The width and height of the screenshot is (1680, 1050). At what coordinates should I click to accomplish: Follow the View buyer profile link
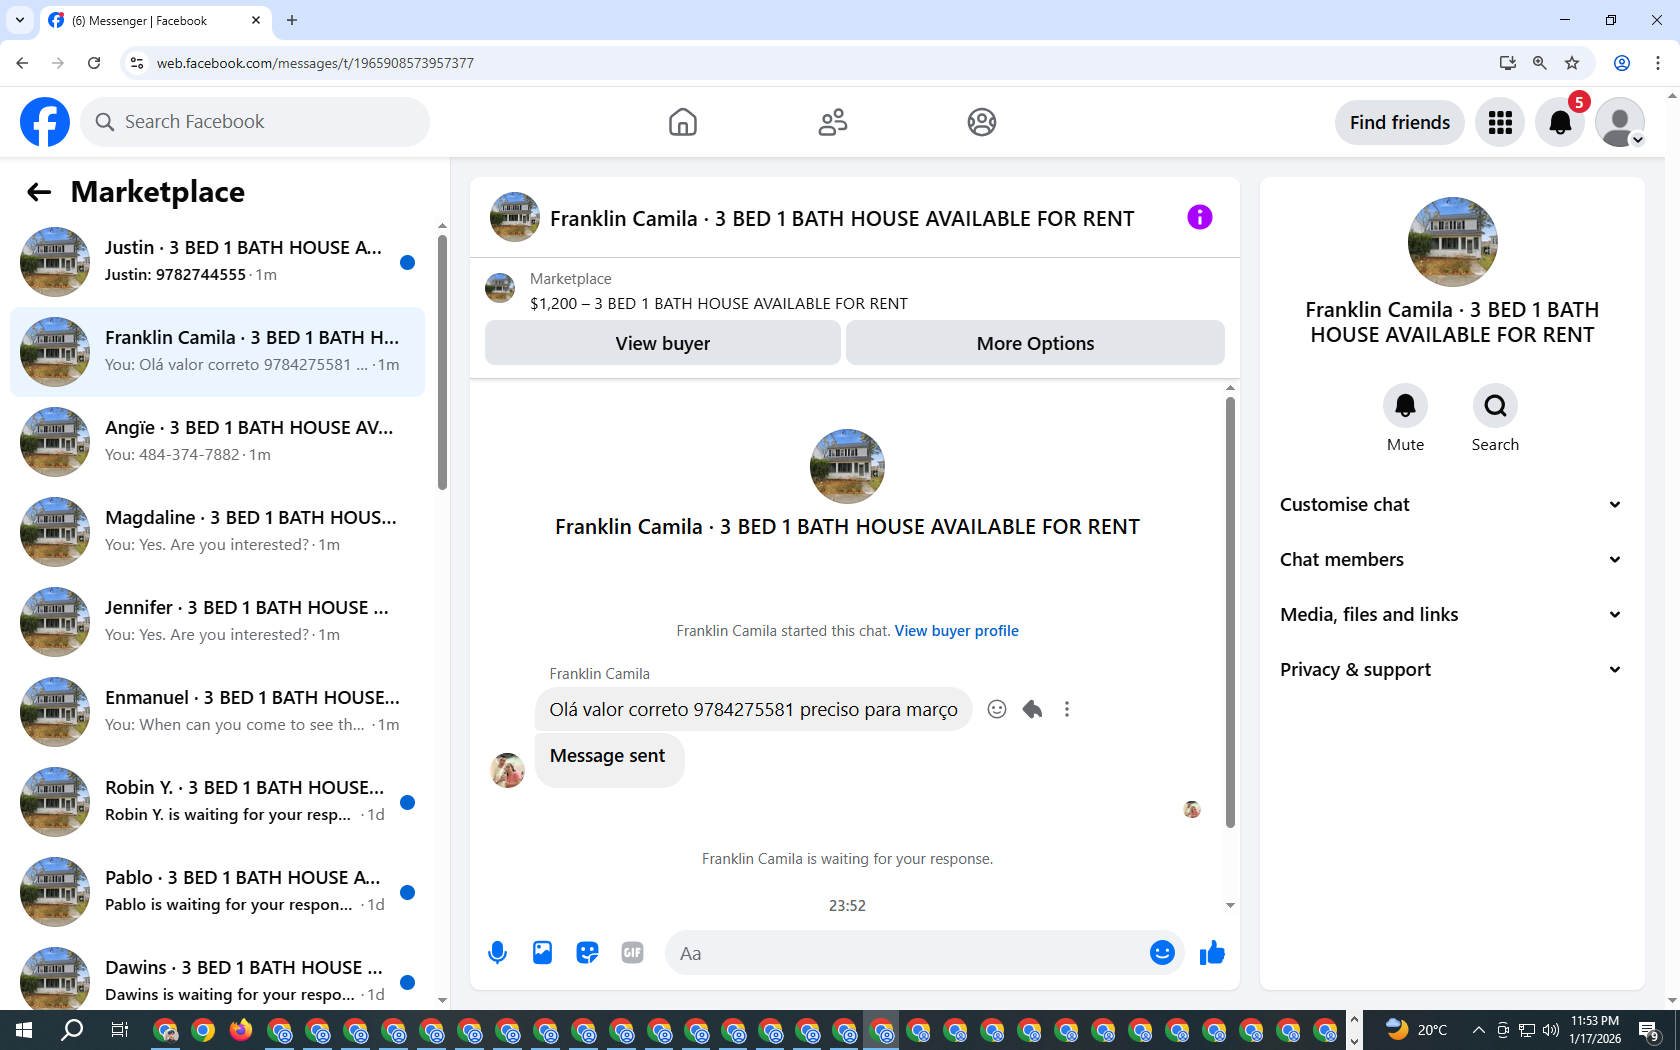pos(956,631)
